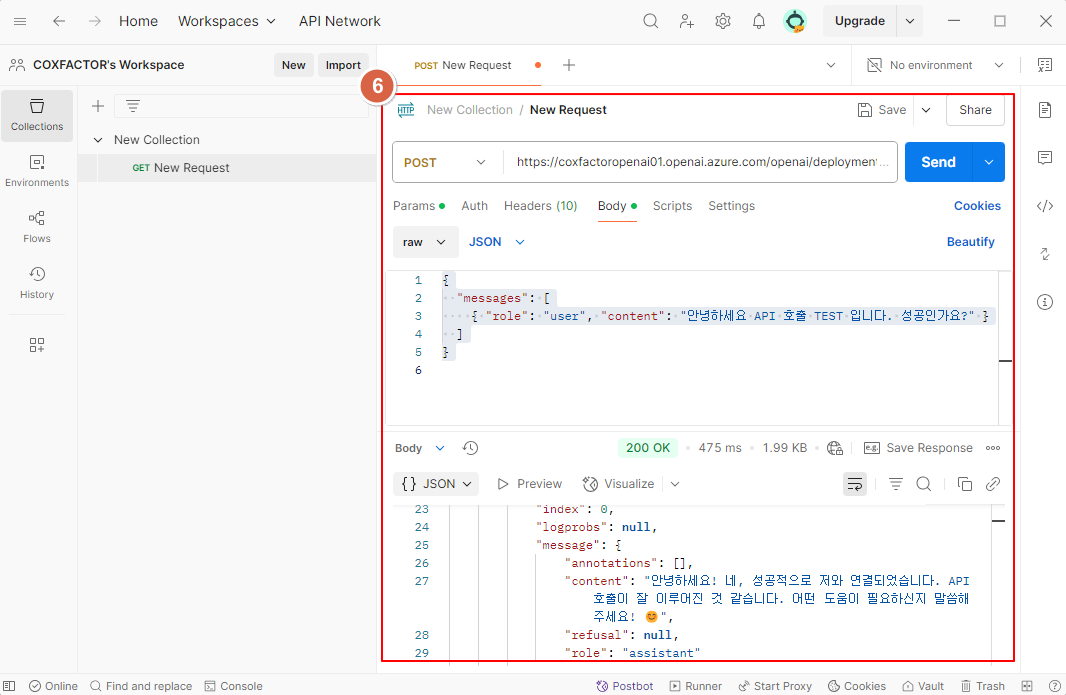Open the Environments sidebar panel
This screenshot has width=1066, height=695.
pyautogui.click(x=37, y=171)
